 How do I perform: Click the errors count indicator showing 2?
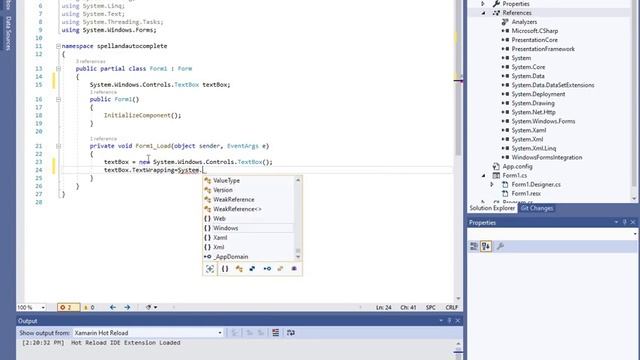68,307
